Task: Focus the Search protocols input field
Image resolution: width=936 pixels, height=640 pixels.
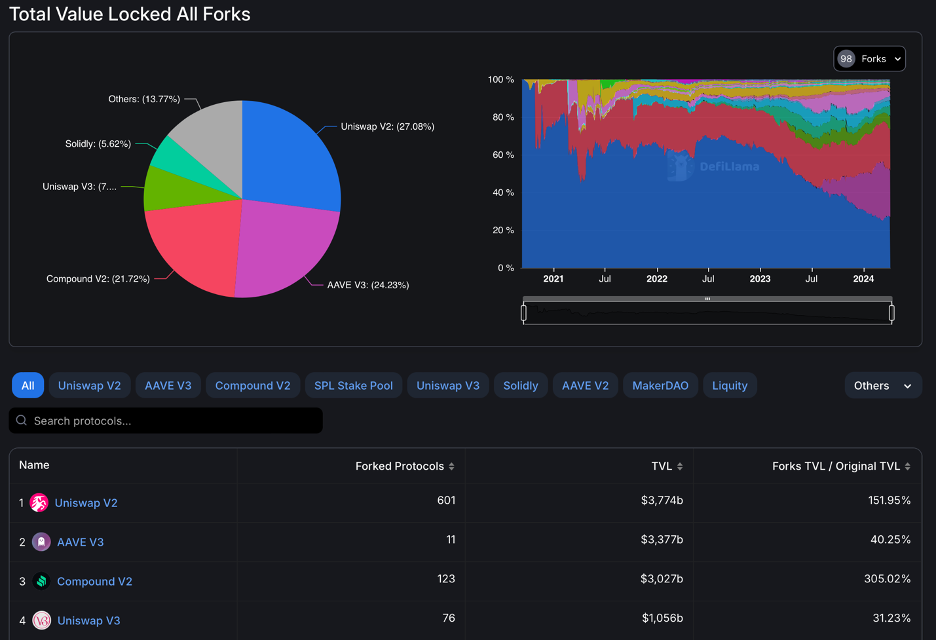Action: tap(166, 420)
